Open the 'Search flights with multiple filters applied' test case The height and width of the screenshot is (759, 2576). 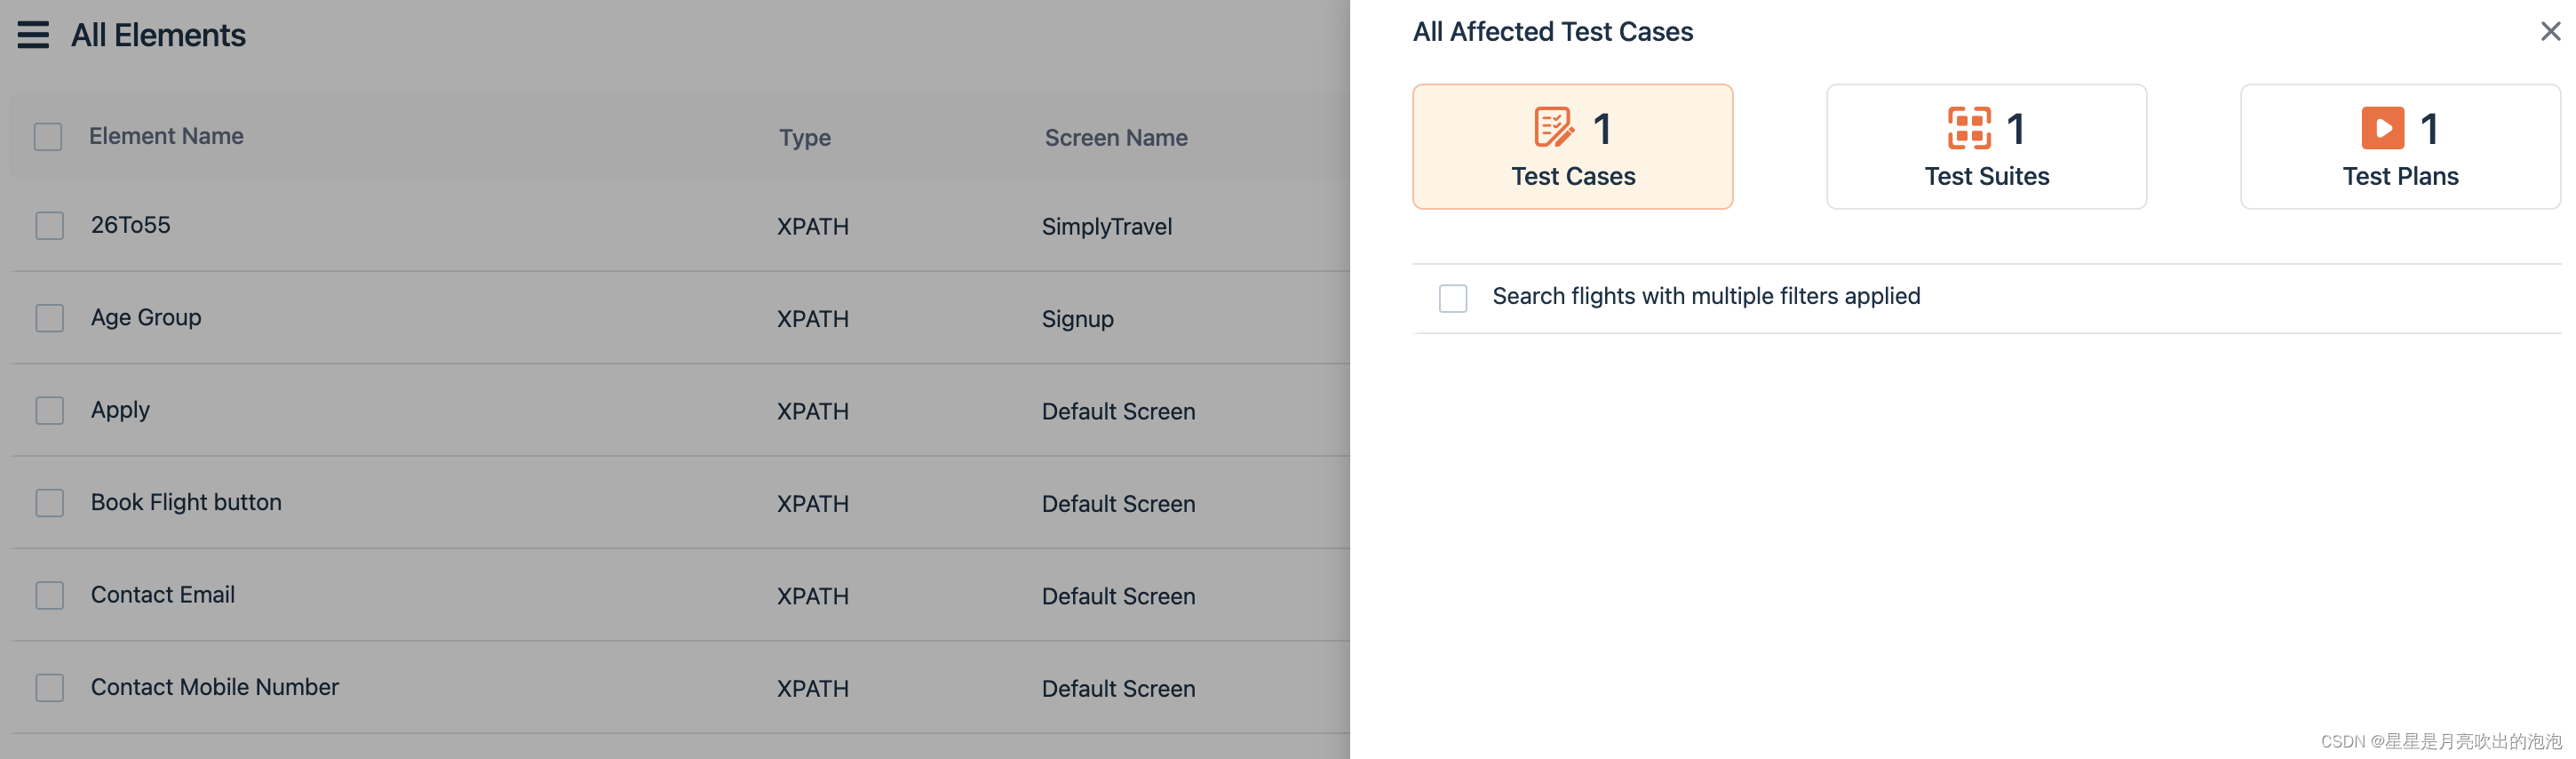point(1706,296)
